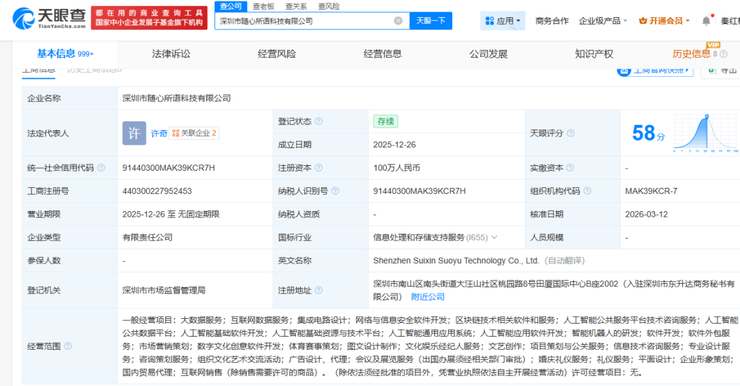The image size is (740, 386).
Task: Switch to 知识产权 tab
Action: 594,54
